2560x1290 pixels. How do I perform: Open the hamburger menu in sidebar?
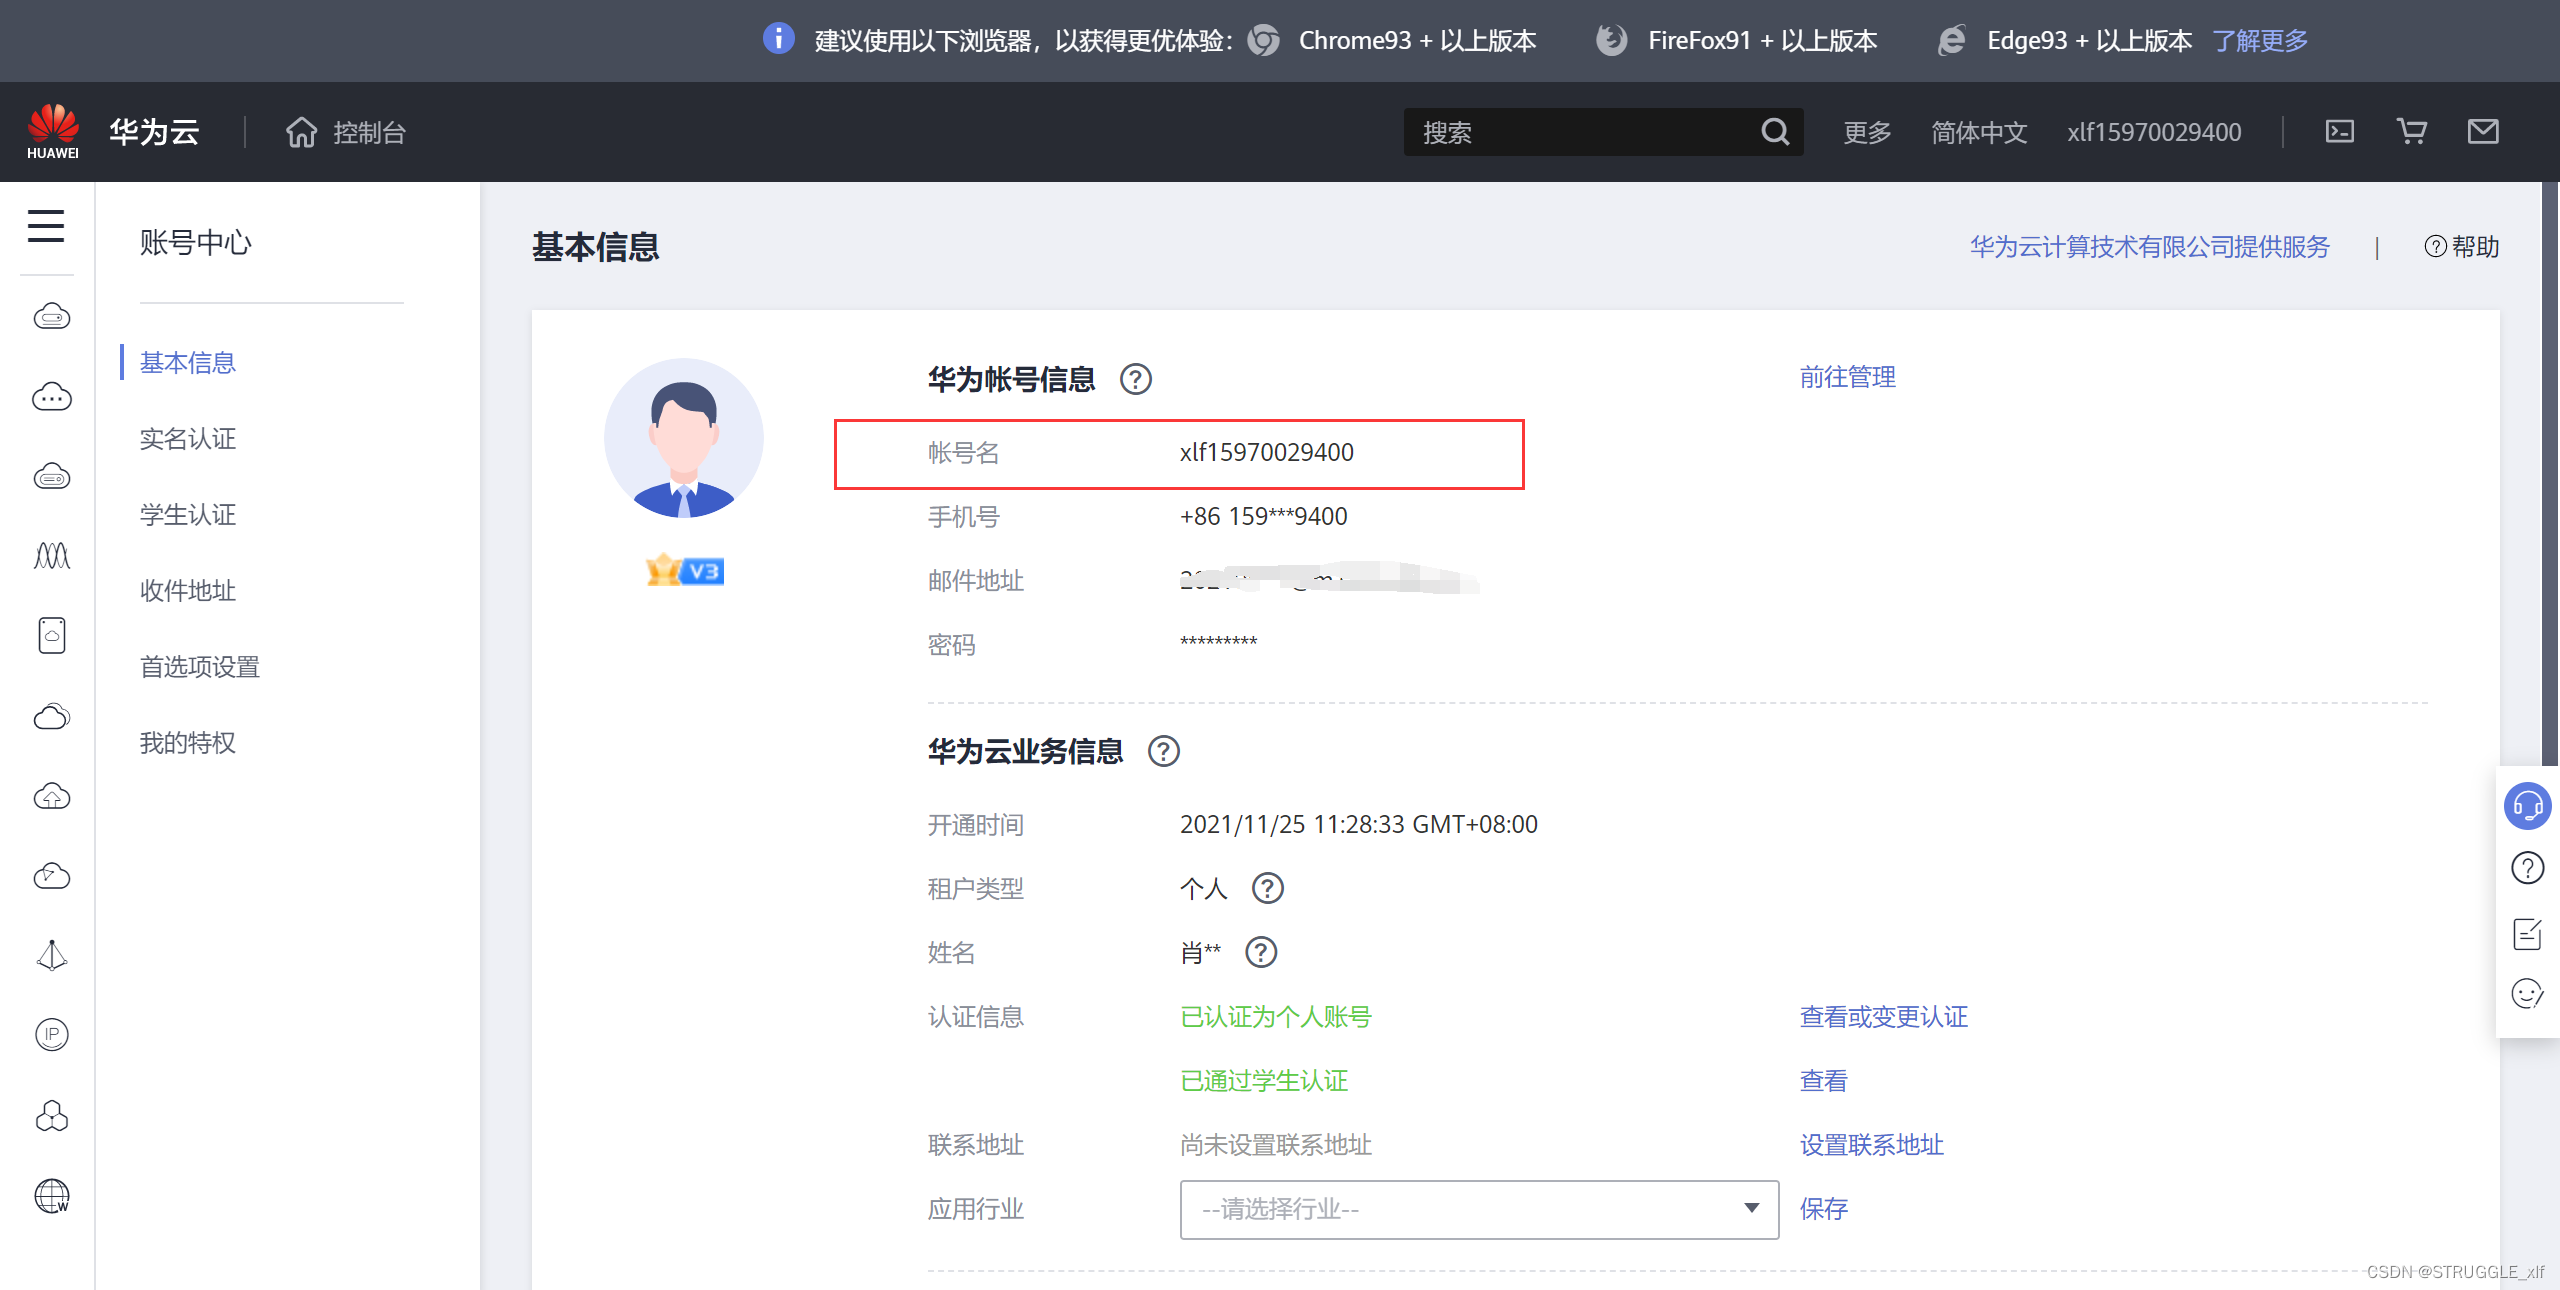(46, 226)
